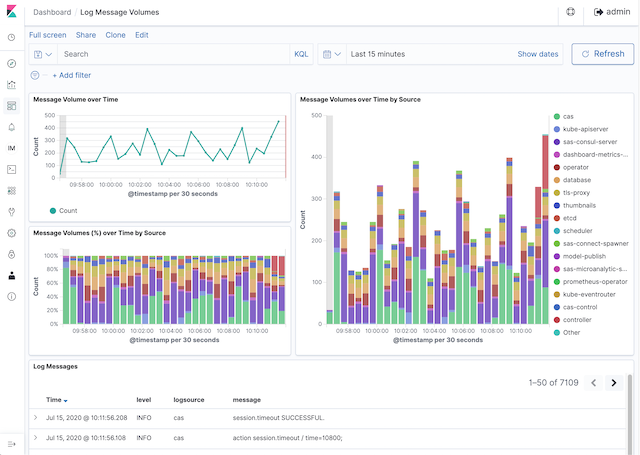Viewport: 640px width, 455px height.
Task: Toggle tls-proxy legend entry
Action: [x=572, y=193]
